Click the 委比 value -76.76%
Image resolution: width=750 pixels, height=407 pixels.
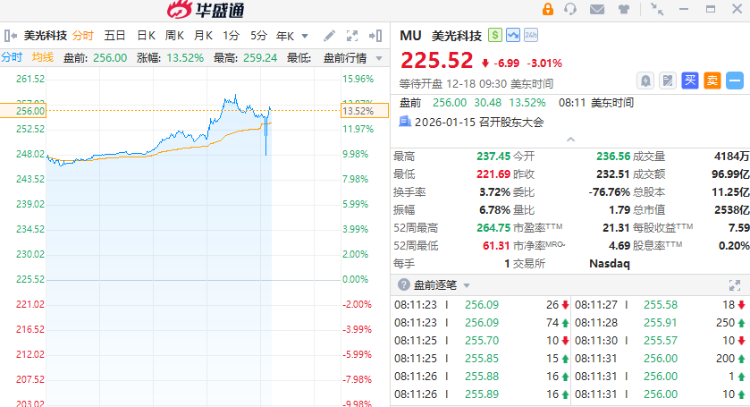point(609,192)
